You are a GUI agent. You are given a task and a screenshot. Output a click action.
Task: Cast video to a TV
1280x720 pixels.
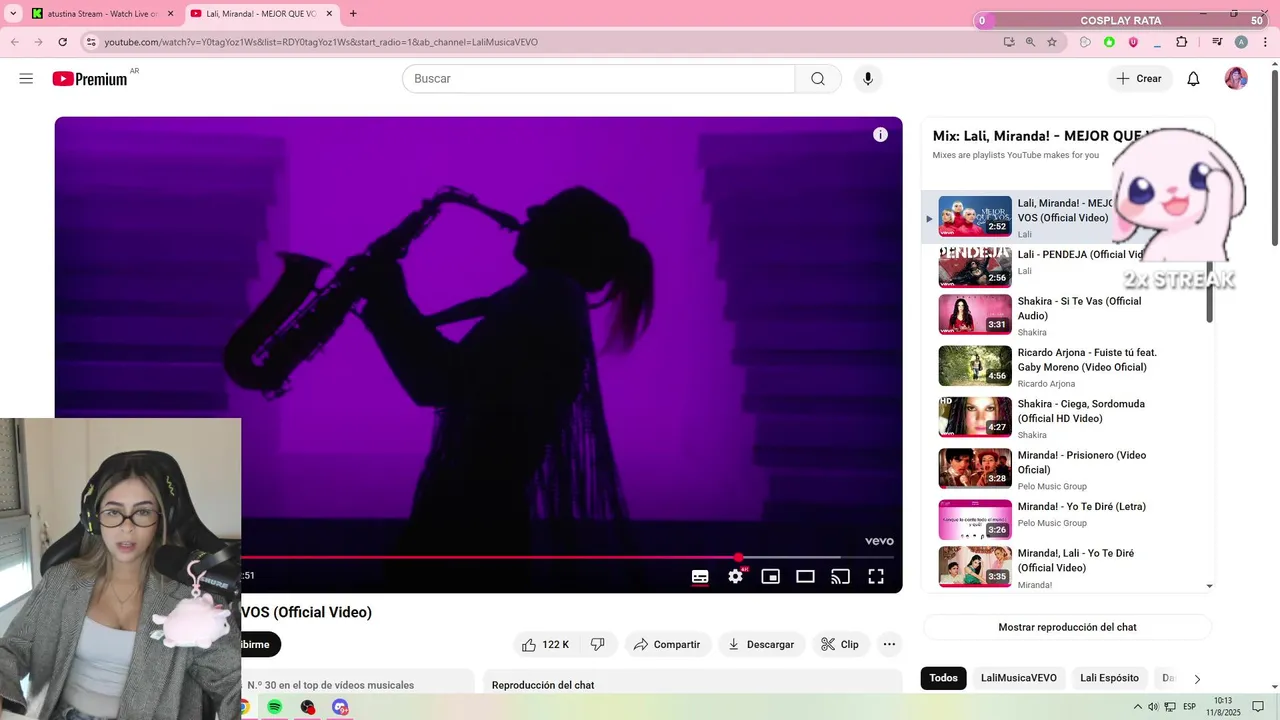(x=841, y=576)
